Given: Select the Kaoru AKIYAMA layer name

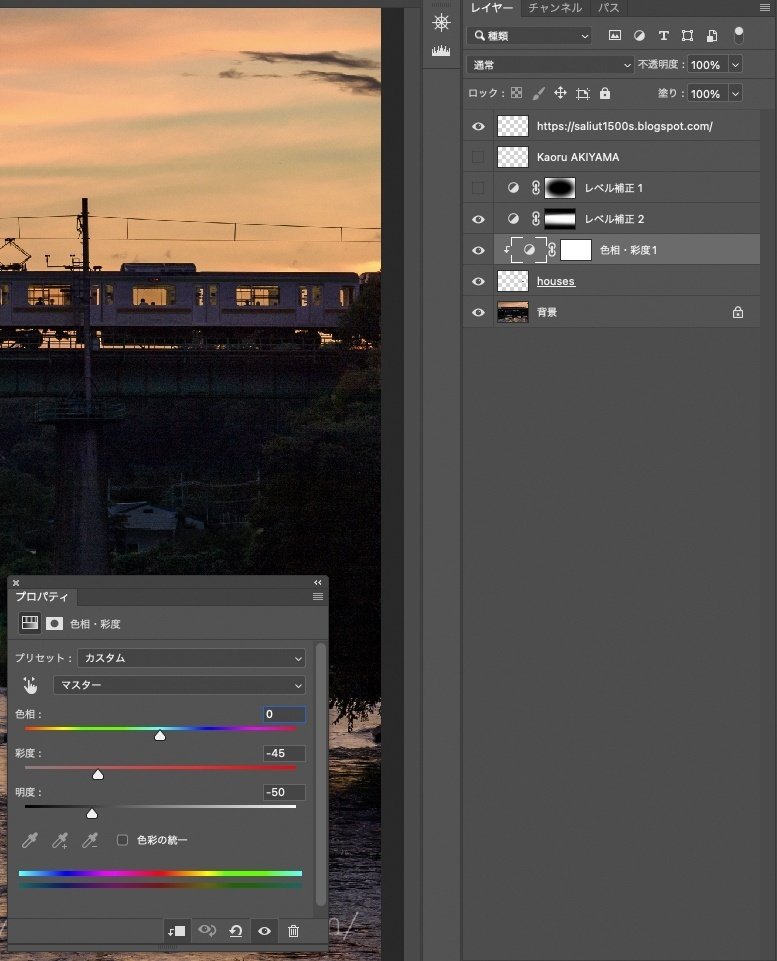Looking at the screenshot, I should (578, 157).
